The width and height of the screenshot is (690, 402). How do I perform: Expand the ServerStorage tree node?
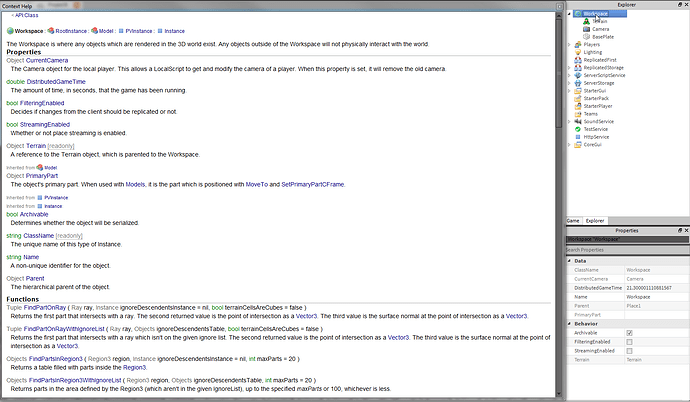(569, 83)
